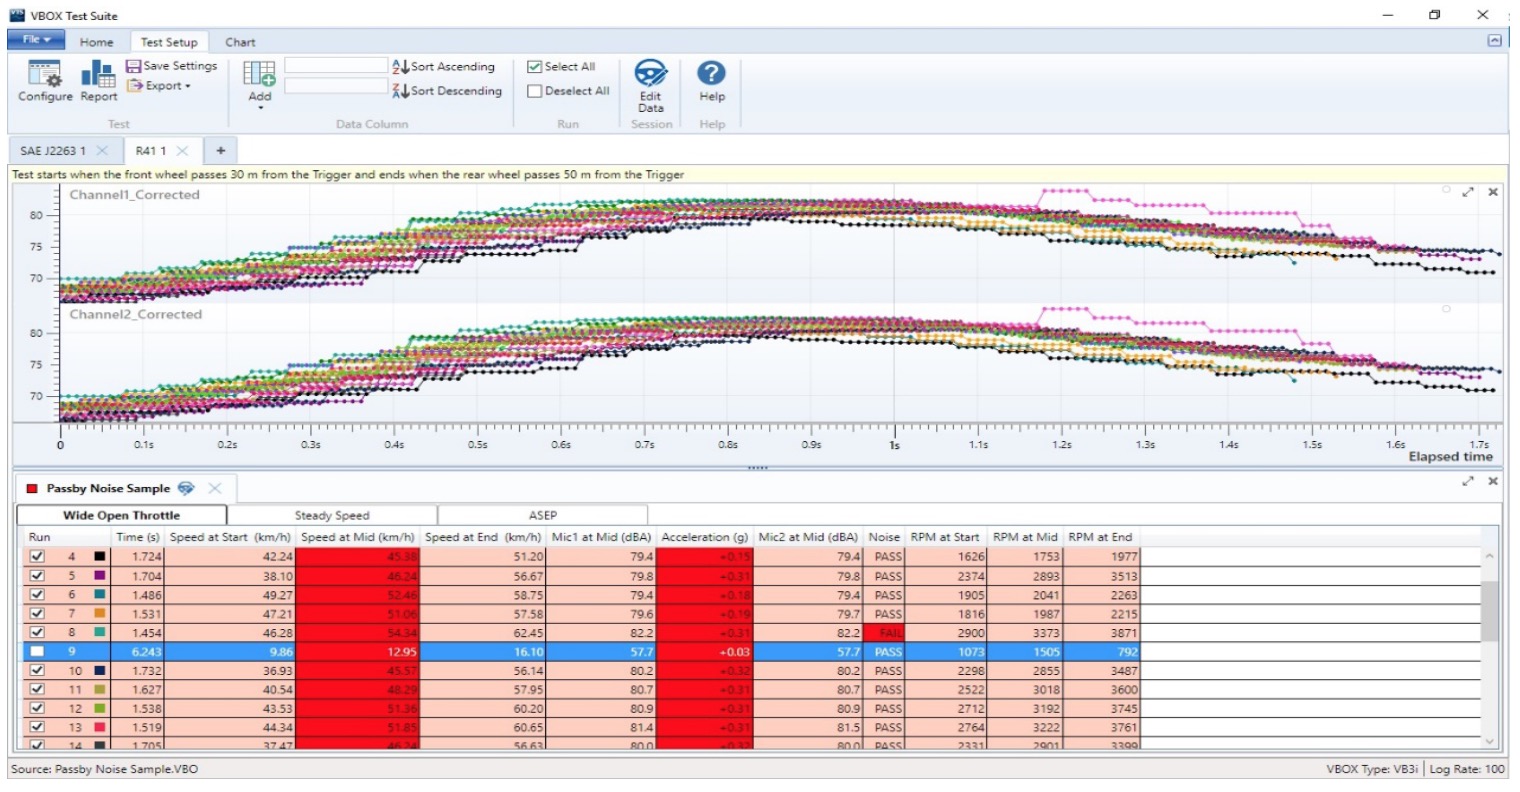
Task: Open the Export dropdown
Action: (159, 86)
